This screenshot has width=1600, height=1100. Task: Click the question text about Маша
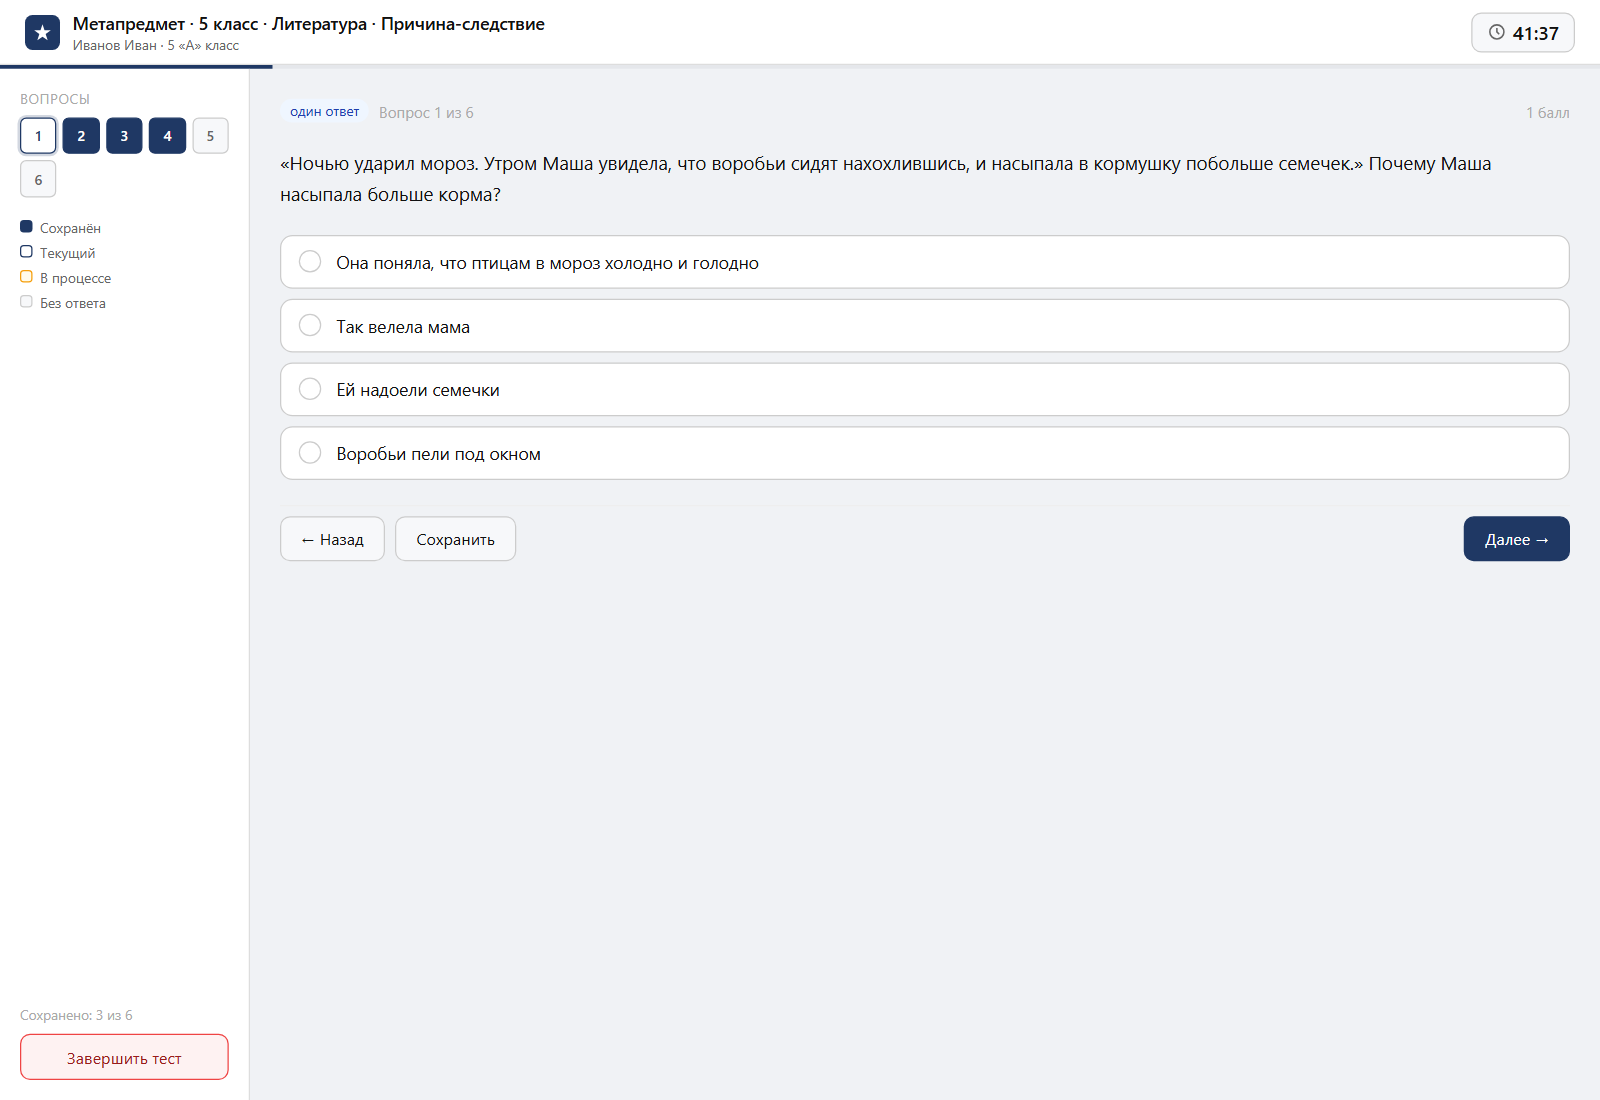click(885, 179)
